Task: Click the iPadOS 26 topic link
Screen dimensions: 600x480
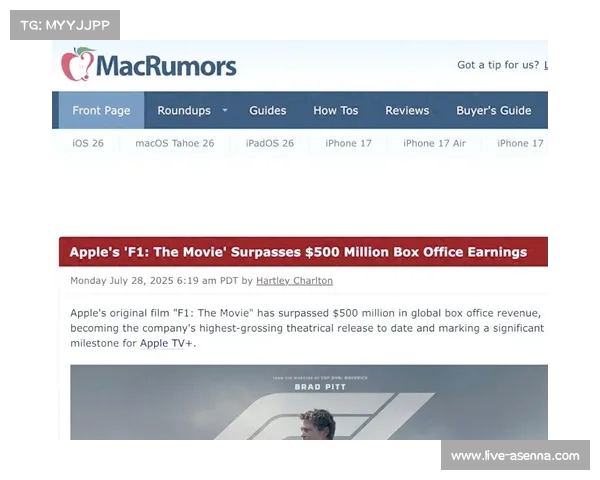Action: (270, 143)
